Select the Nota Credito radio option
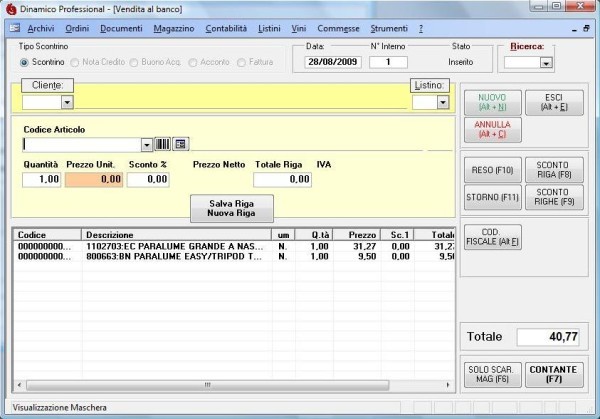 click(x=75, y=62)
